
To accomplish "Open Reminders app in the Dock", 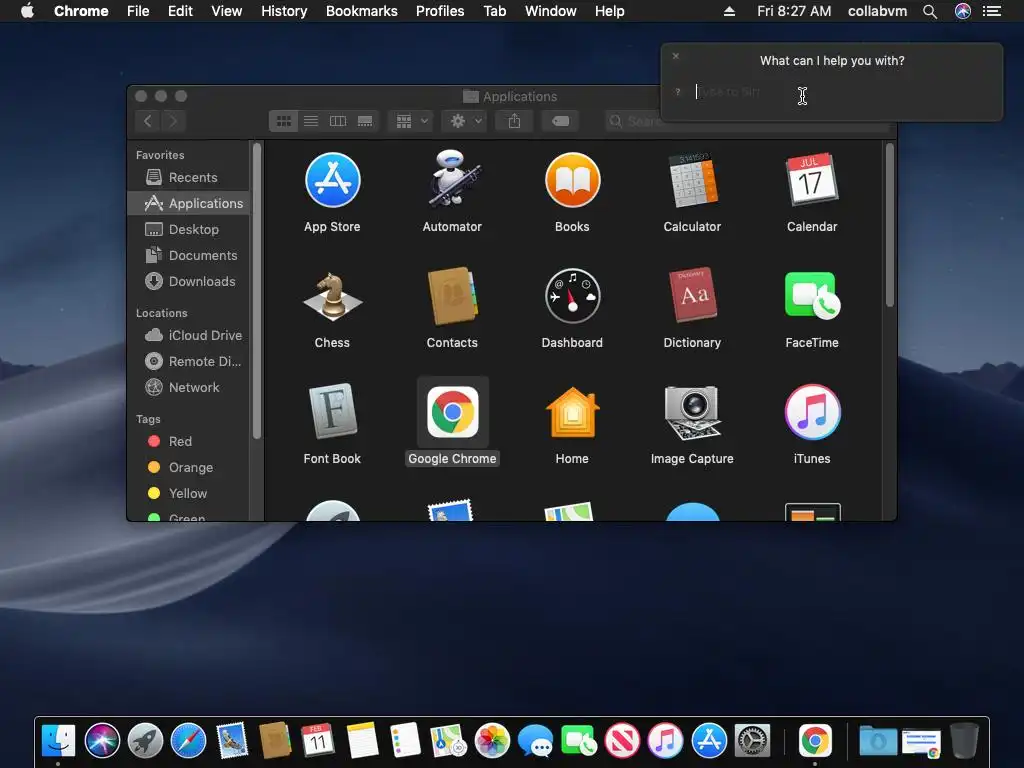I will [405, 741].
